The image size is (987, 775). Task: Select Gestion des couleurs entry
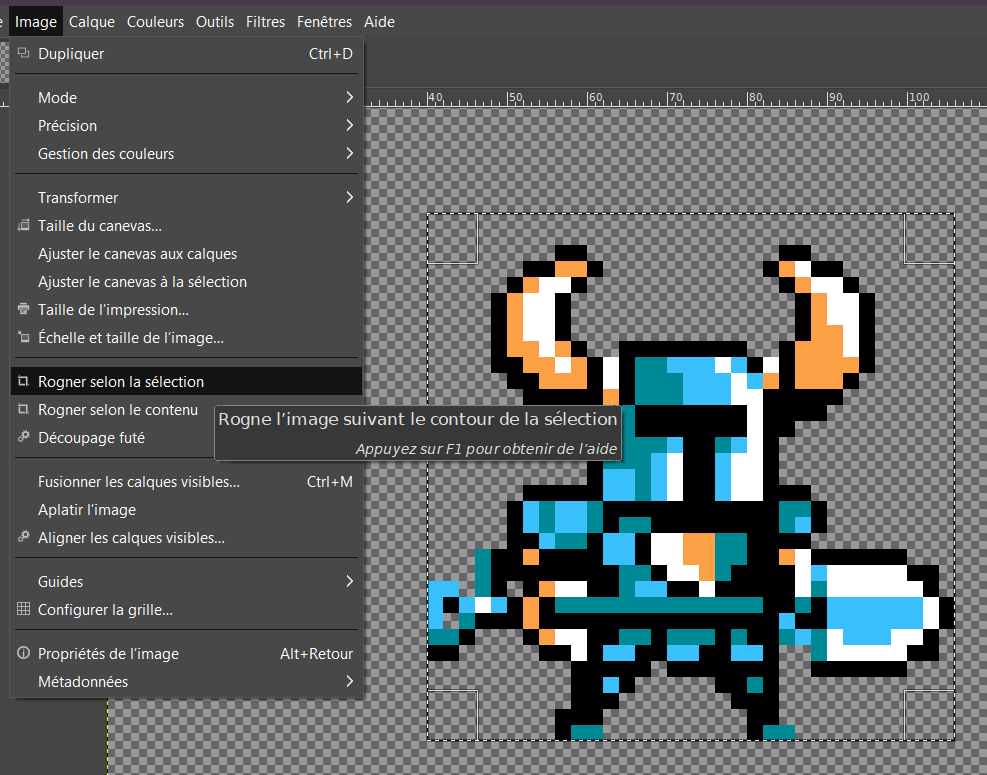186,154
